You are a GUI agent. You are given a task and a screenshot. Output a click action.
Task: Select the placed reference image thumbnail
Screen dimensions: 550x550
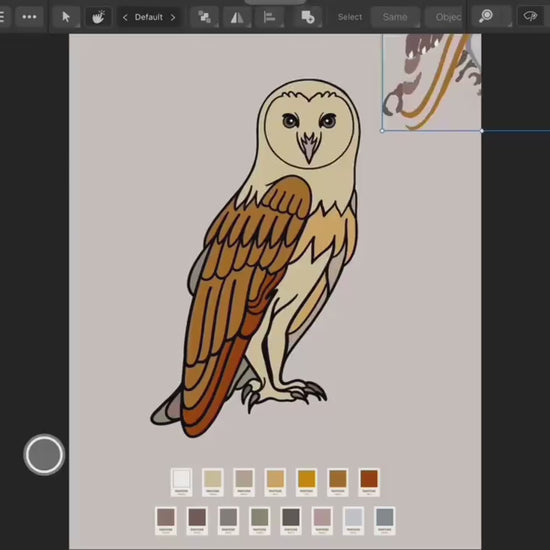coord(431,82)
